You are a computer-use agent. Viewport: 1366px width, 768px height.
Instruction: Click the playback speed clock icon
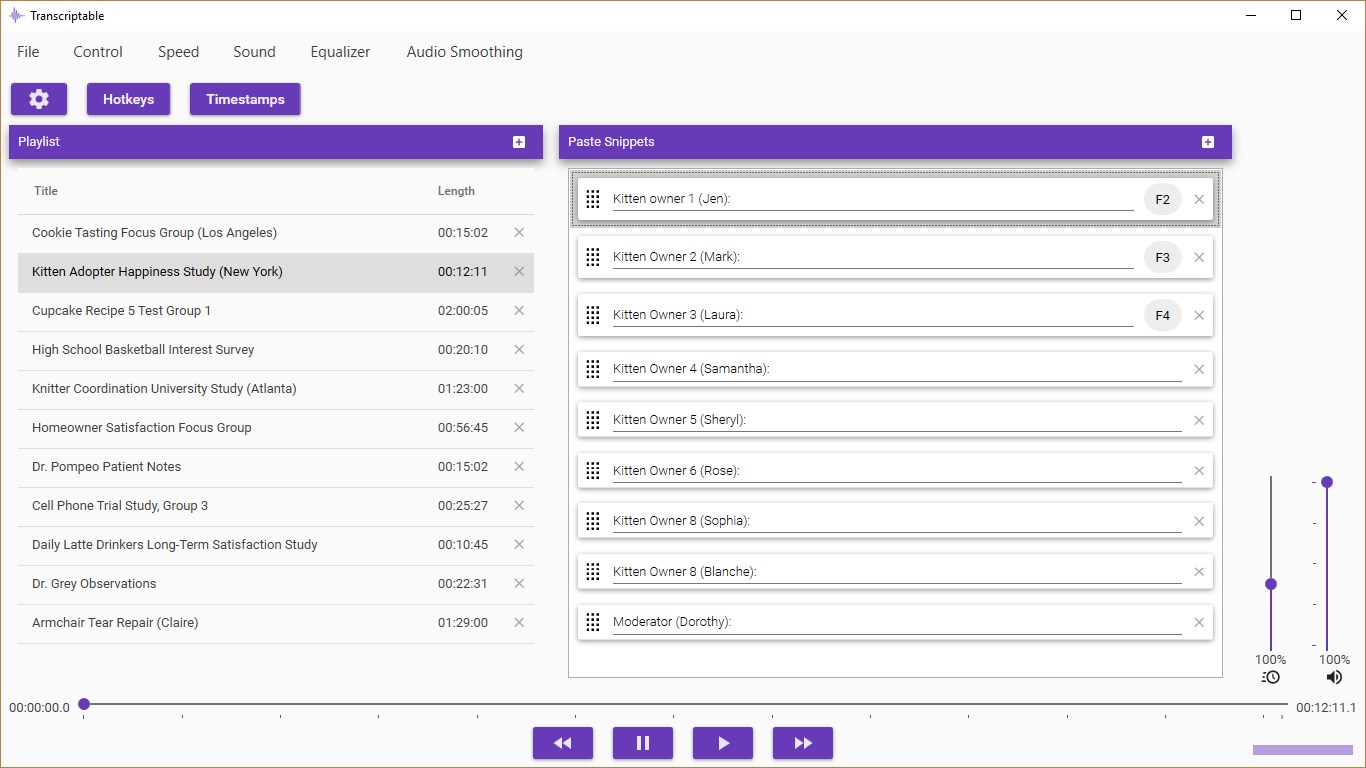pyautogui.click(x=1270, y=677)
